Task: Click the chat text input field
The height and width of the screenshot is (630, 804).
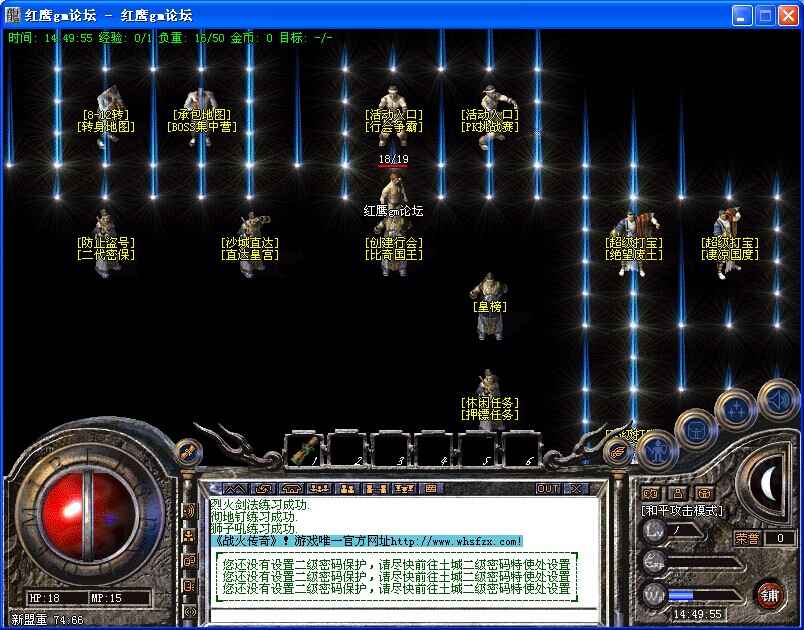Action: click(400, 612)
